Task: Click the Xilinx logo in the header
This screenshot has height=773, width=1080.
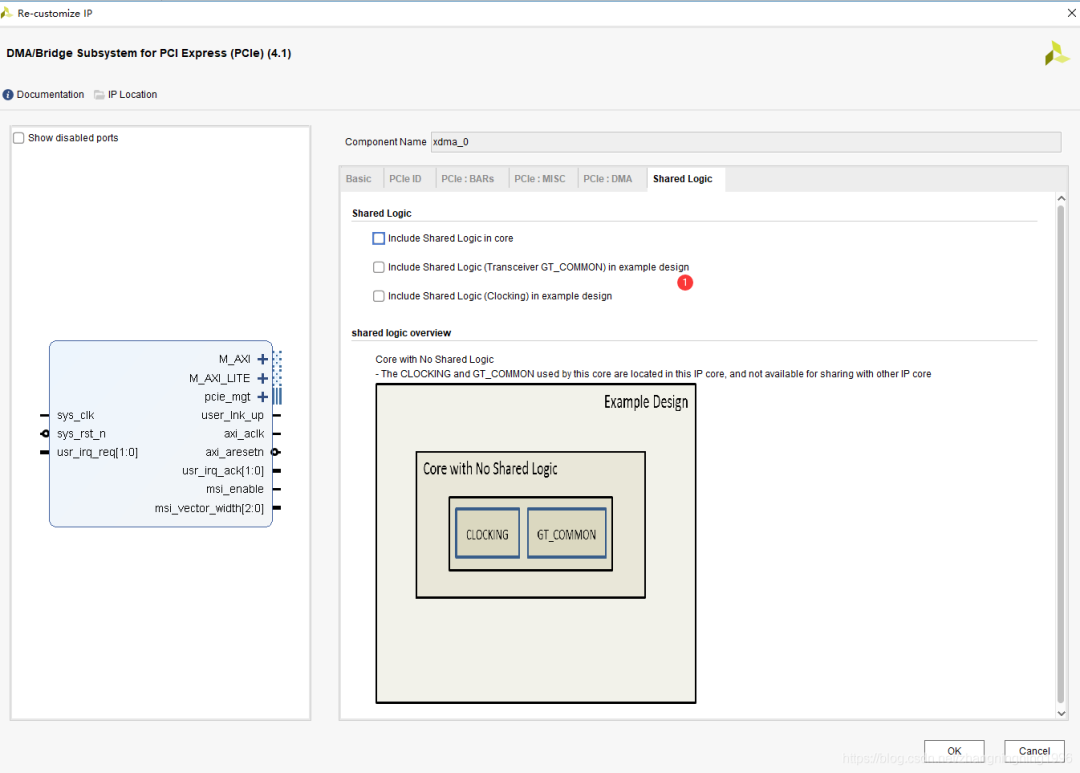Action: tap(1056, 54)
